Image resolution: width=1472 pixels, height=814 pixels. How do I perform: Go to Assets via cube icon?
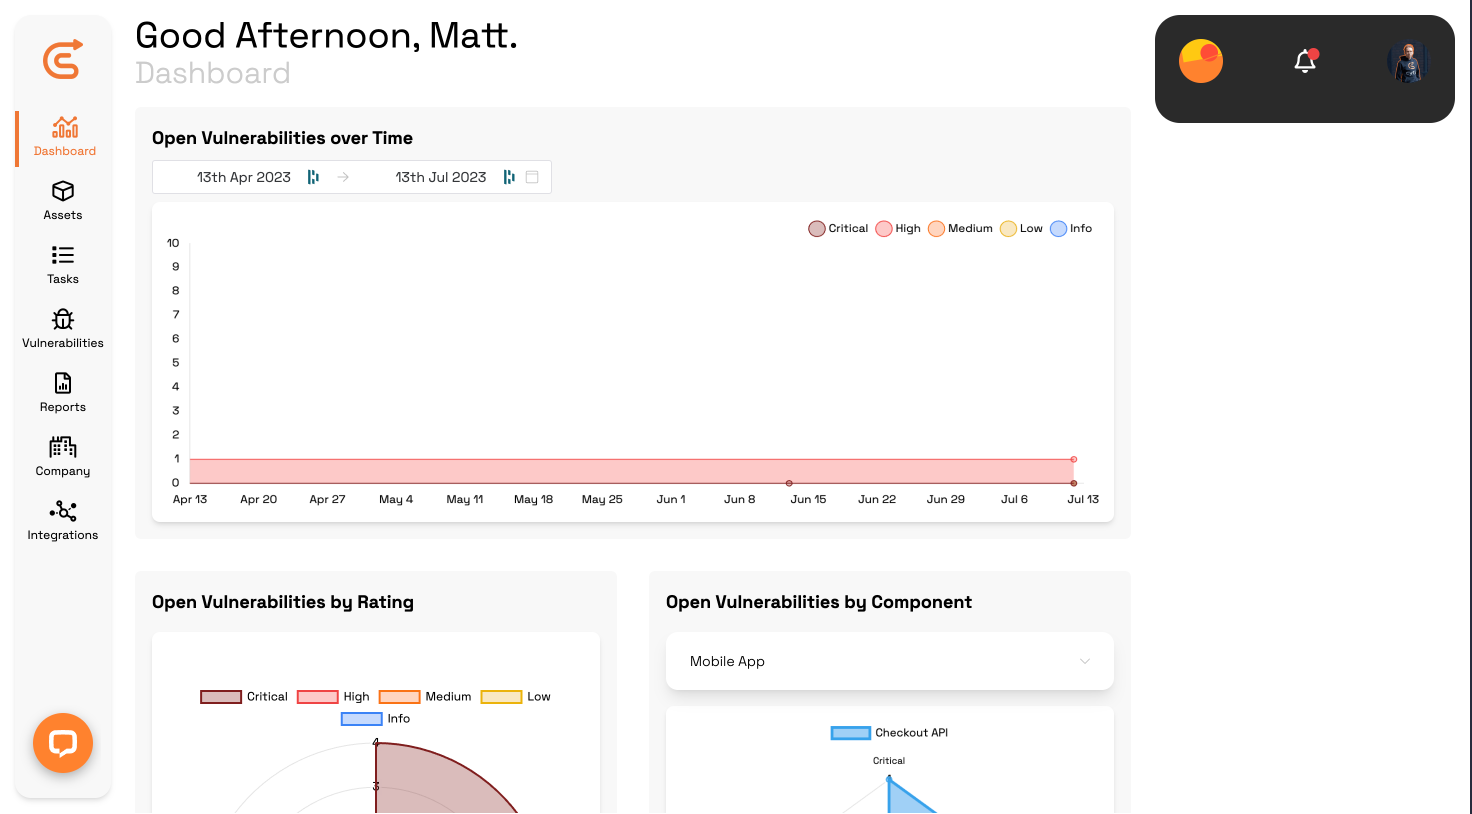click(x=63, y=191)
